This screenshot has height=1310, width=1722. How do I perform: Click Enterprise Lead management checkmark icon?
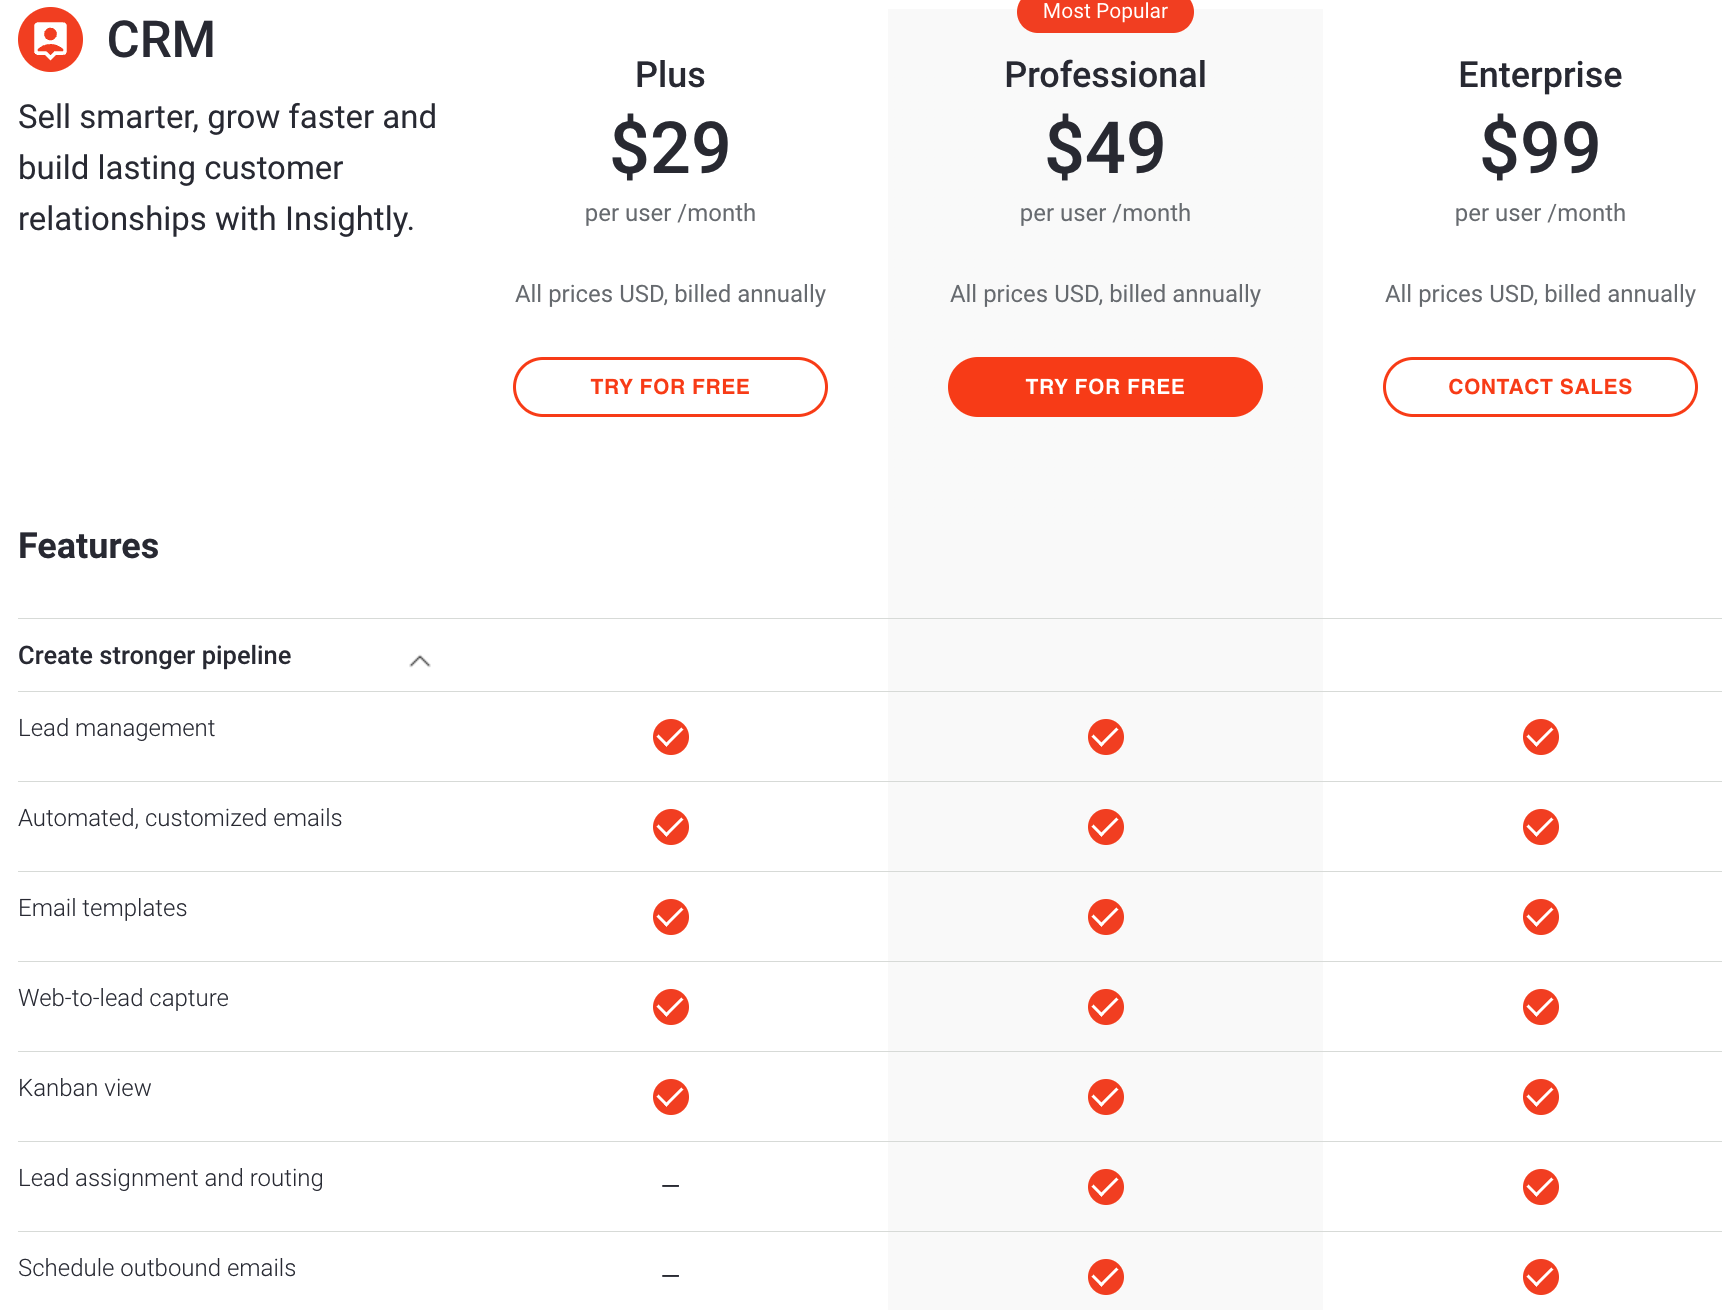[1541, 737]
